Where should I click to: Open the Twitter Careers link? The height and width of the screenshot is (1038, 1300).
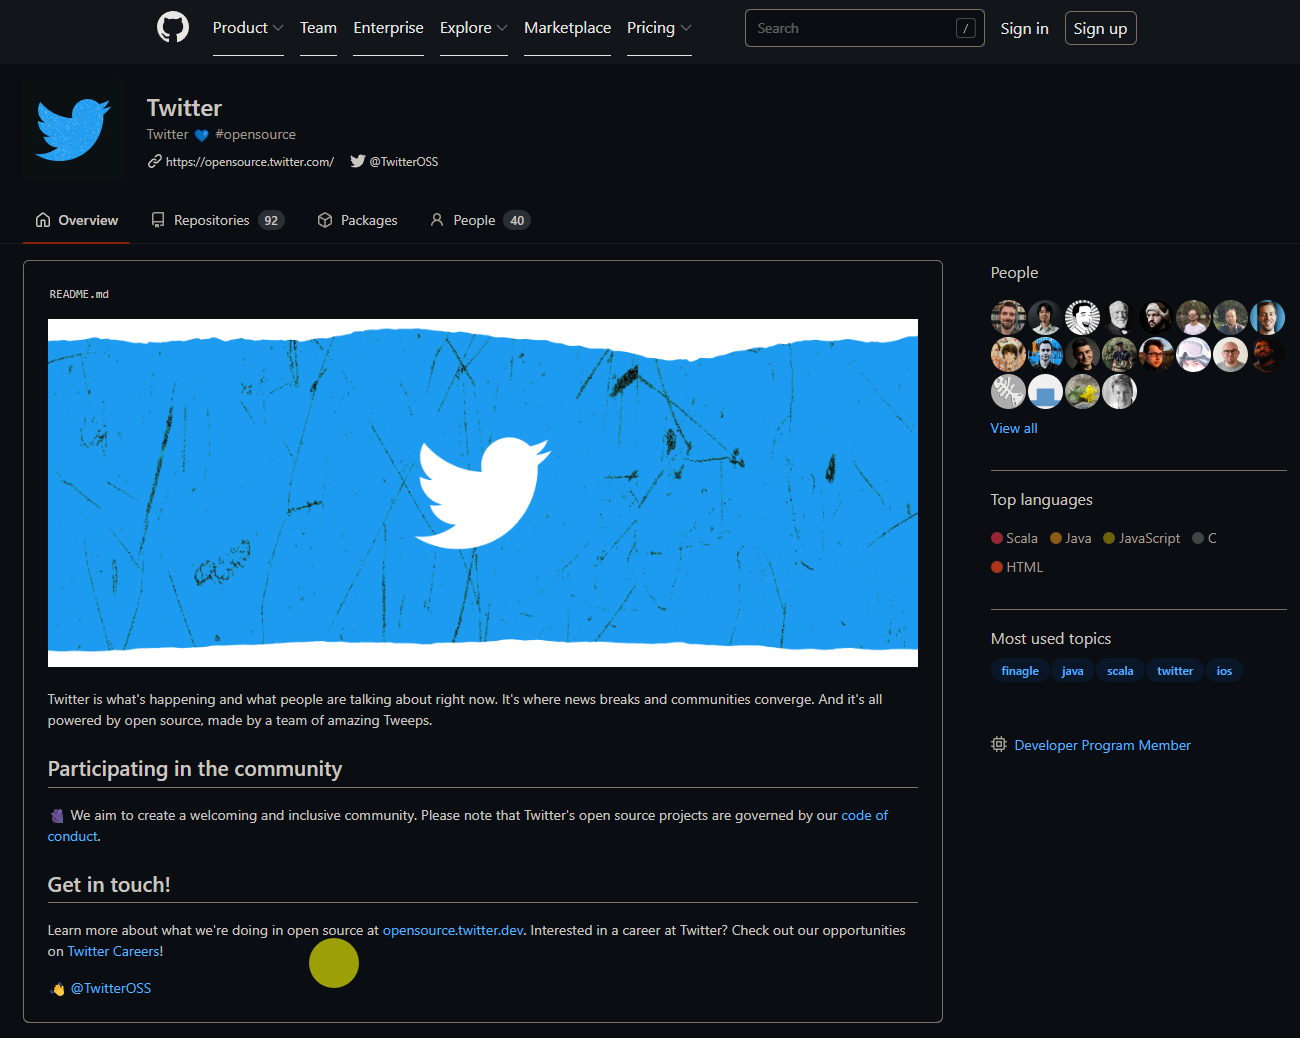coord(113,951)
